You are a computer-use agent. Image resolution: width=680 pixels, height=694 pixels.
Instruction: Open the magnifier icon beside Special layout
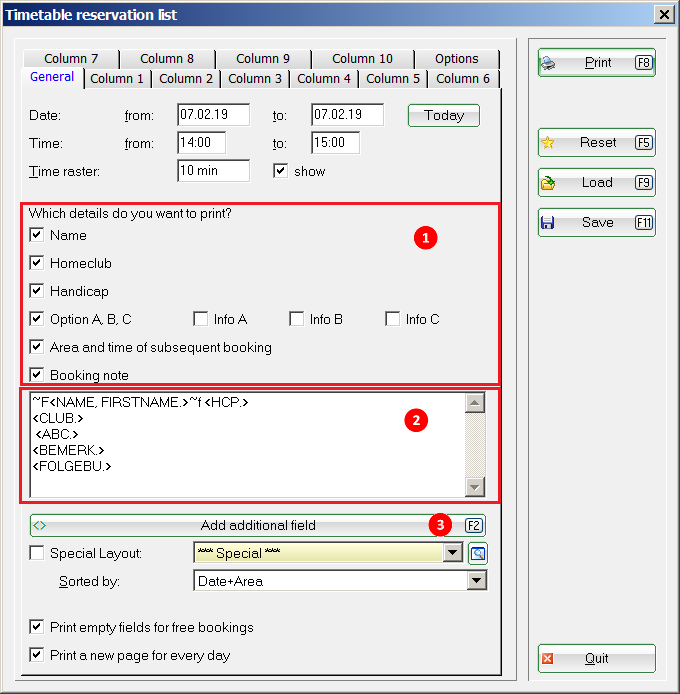[478, 553]
